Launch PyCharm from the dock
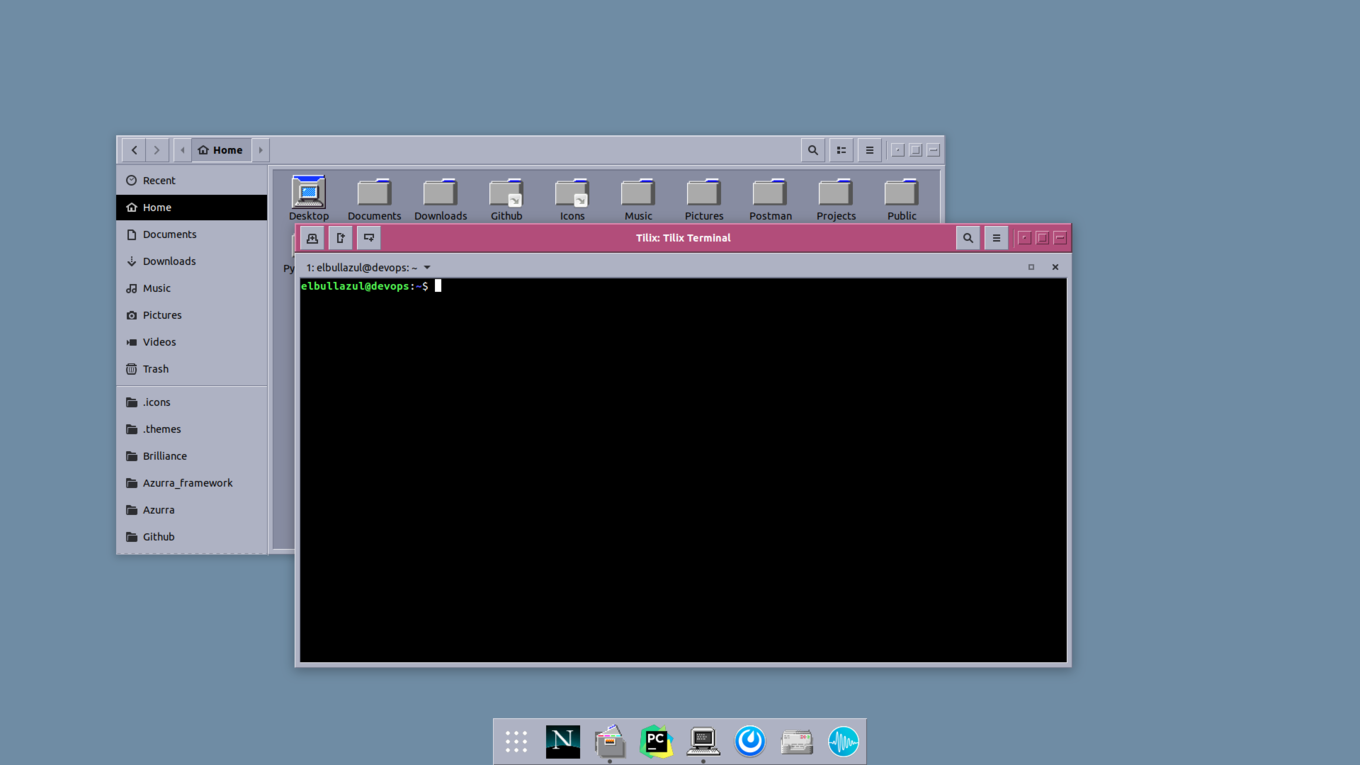The height and width of the screenshot is (765, 1360). pos(656,741)
